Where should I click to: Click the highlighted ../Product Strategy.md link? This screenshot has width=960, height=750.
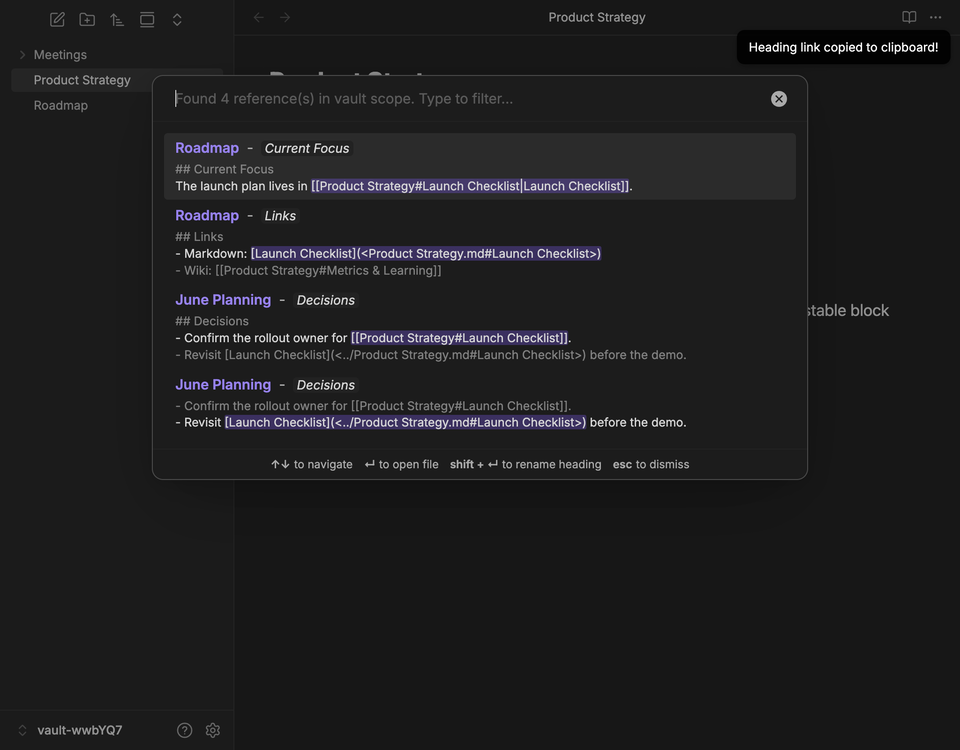405,422
